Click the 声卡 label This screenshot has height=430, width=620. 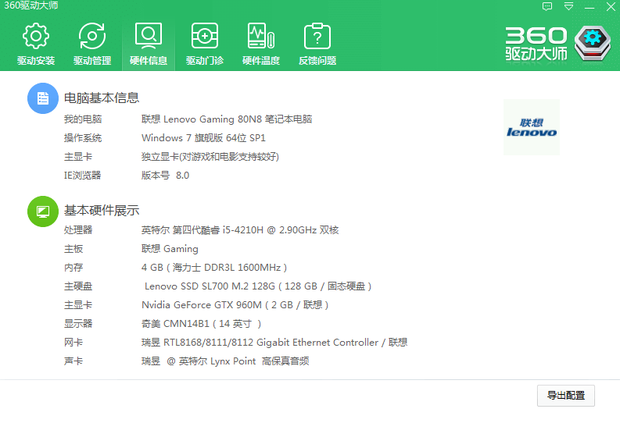(x=74, y=361)
